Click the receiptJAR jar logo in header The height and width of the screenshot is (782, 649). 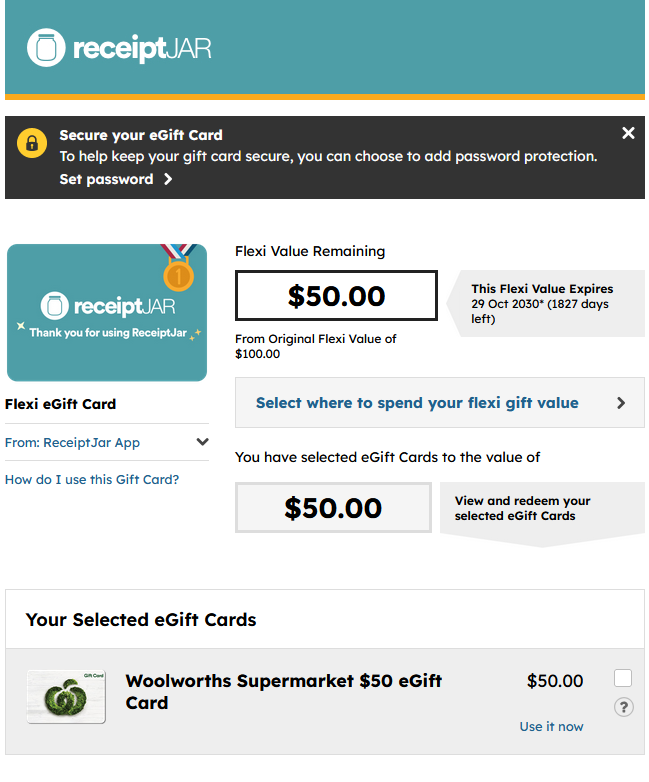pyautogui.click(x=46, y=47)
